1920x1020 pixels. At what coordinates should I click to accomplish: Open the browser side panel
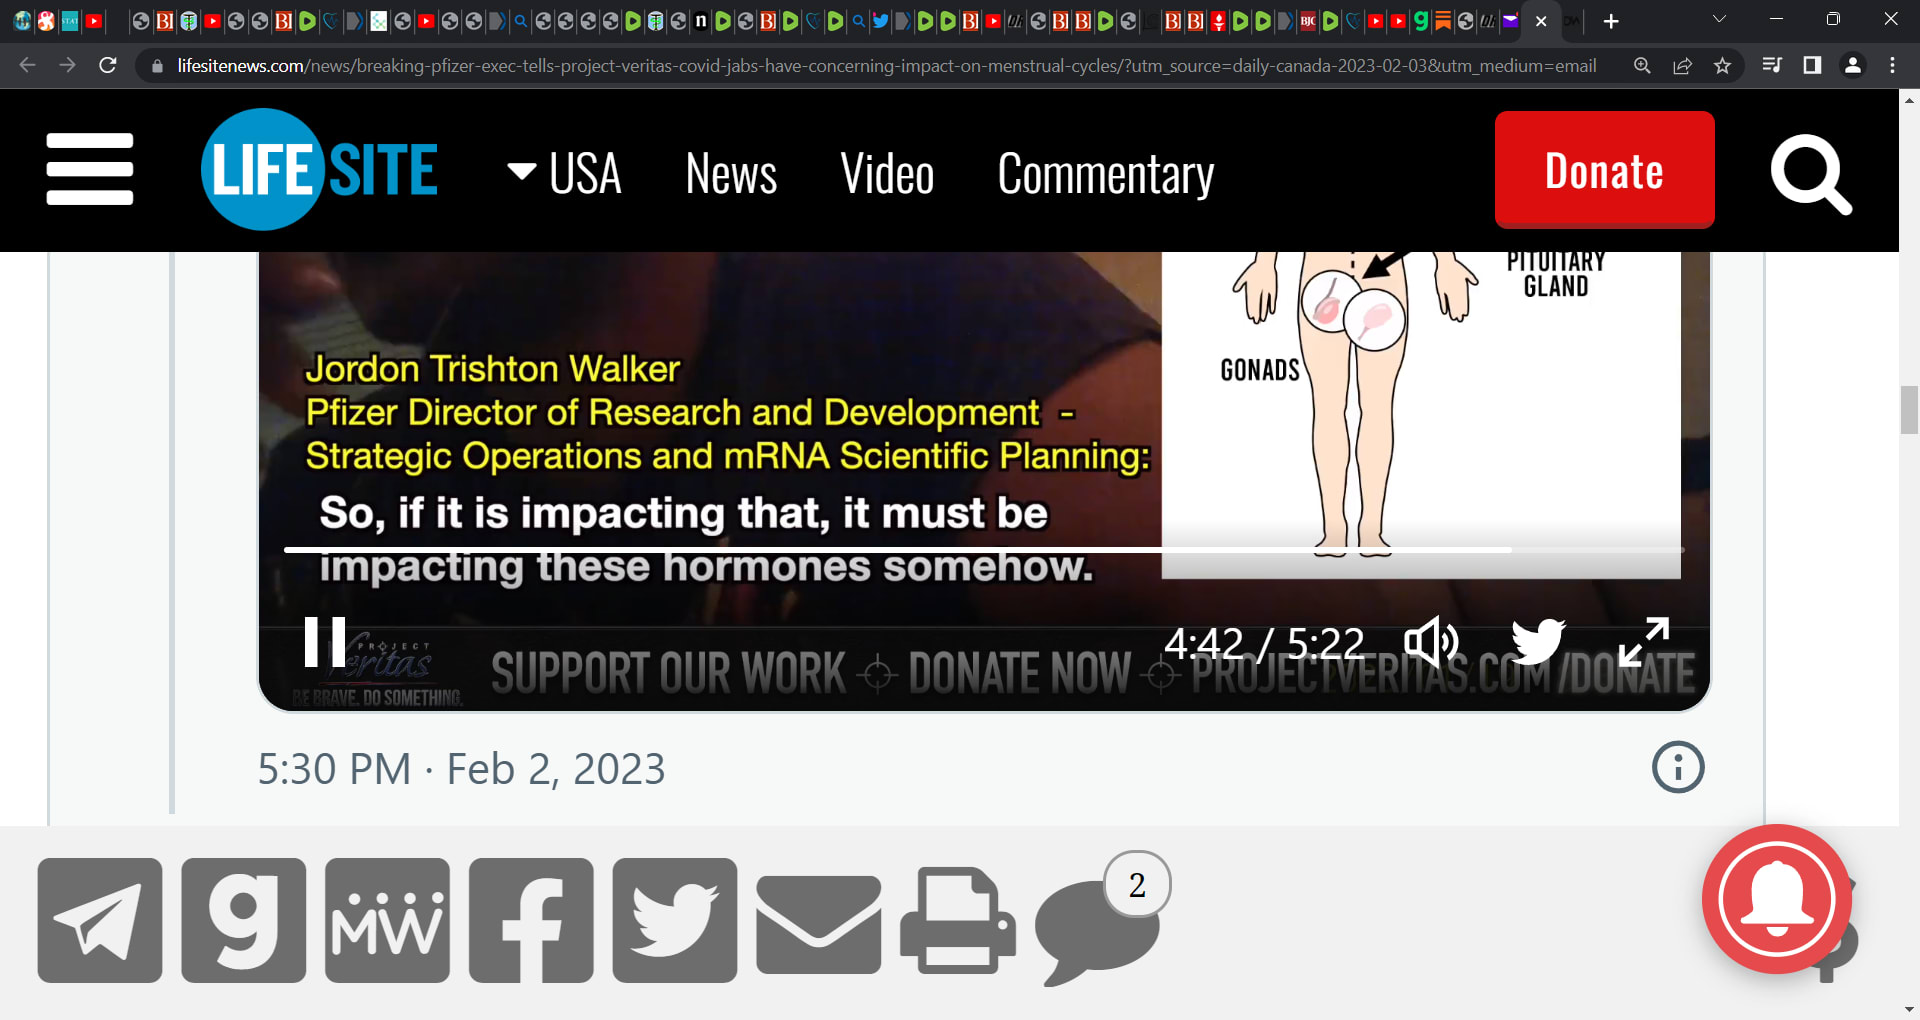[x=1812, y=65]
